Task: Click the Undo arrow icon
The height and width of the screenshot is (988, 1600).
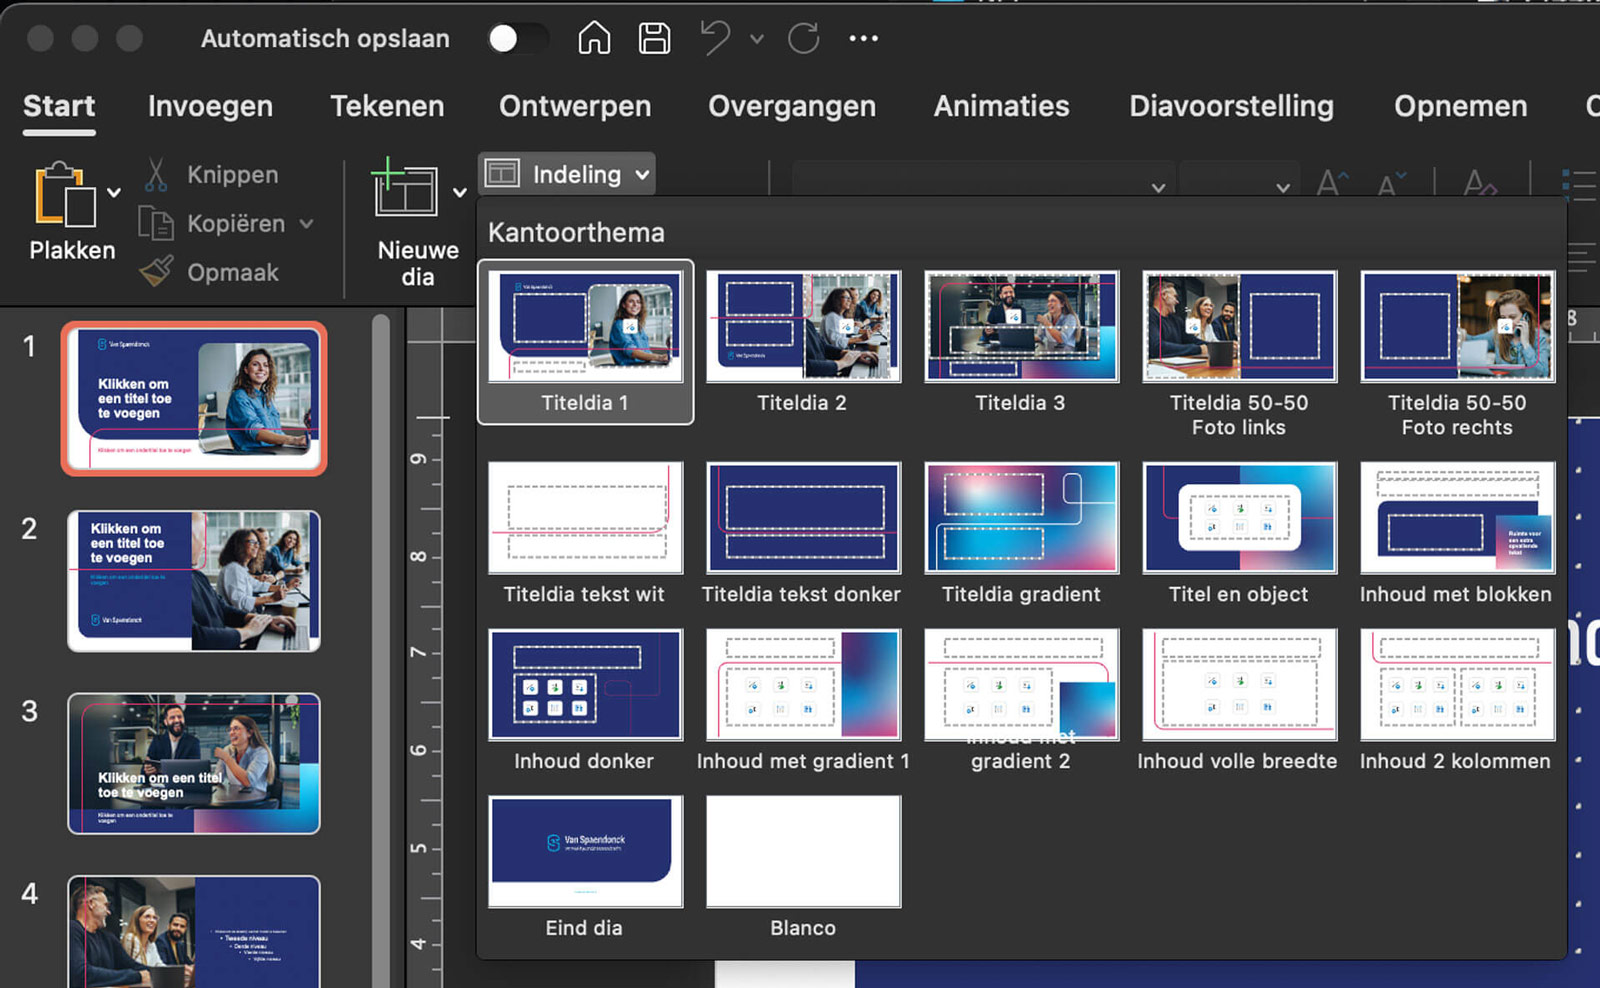Action: 715,39
